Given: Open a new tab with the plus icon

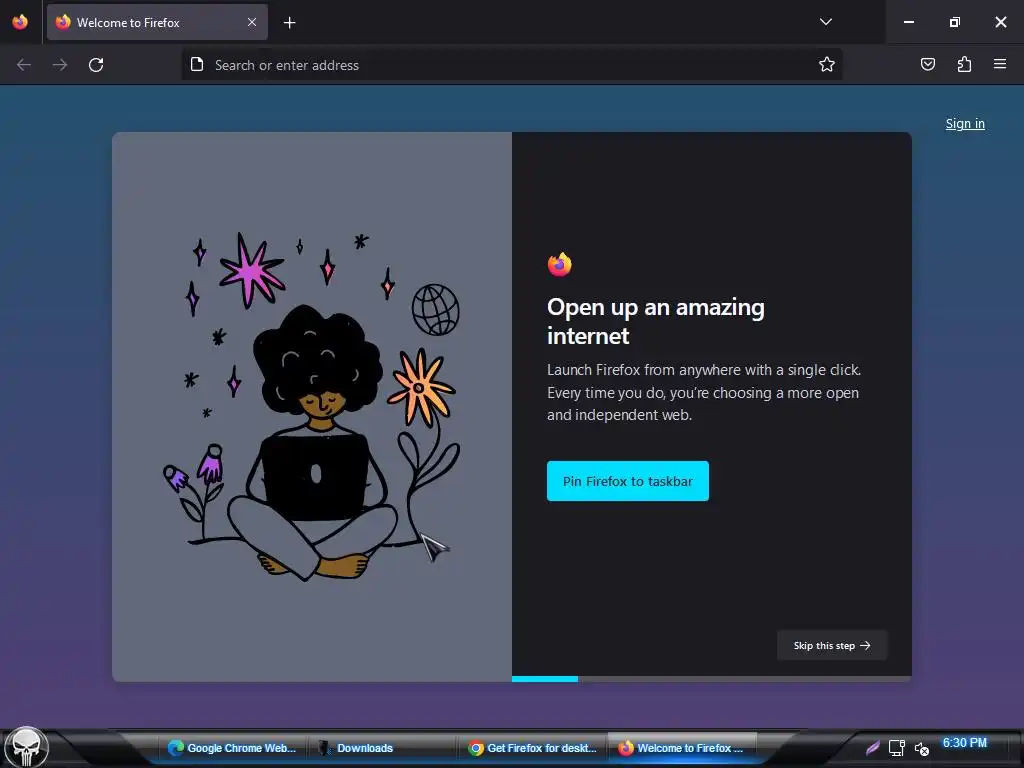Looking at the screenshot, I should 289,23.
